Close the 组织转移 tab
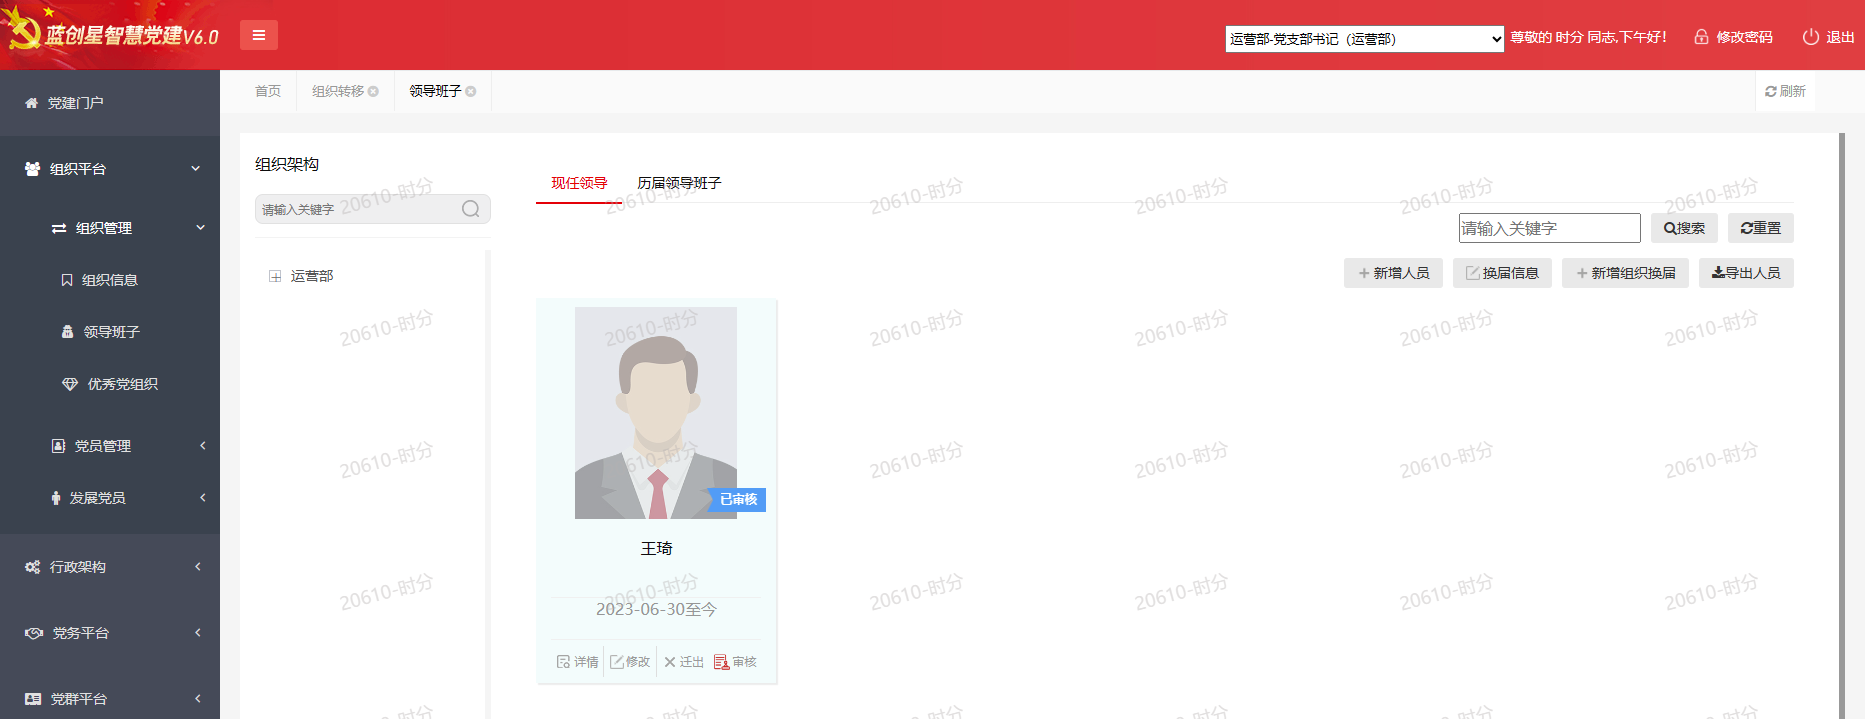The width and height of the screenshot is (1865, 719). tap(373, 91)
